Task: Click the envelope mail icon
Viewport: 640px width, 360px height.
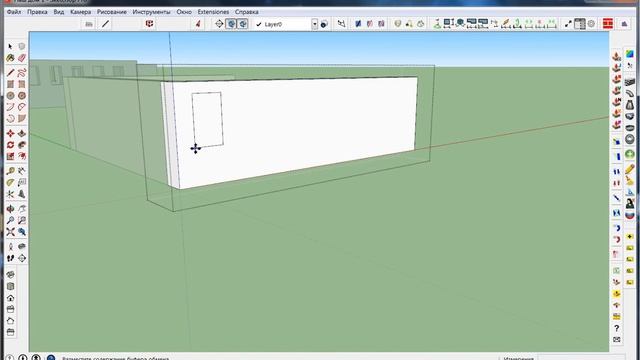Action: coord(616,339)
